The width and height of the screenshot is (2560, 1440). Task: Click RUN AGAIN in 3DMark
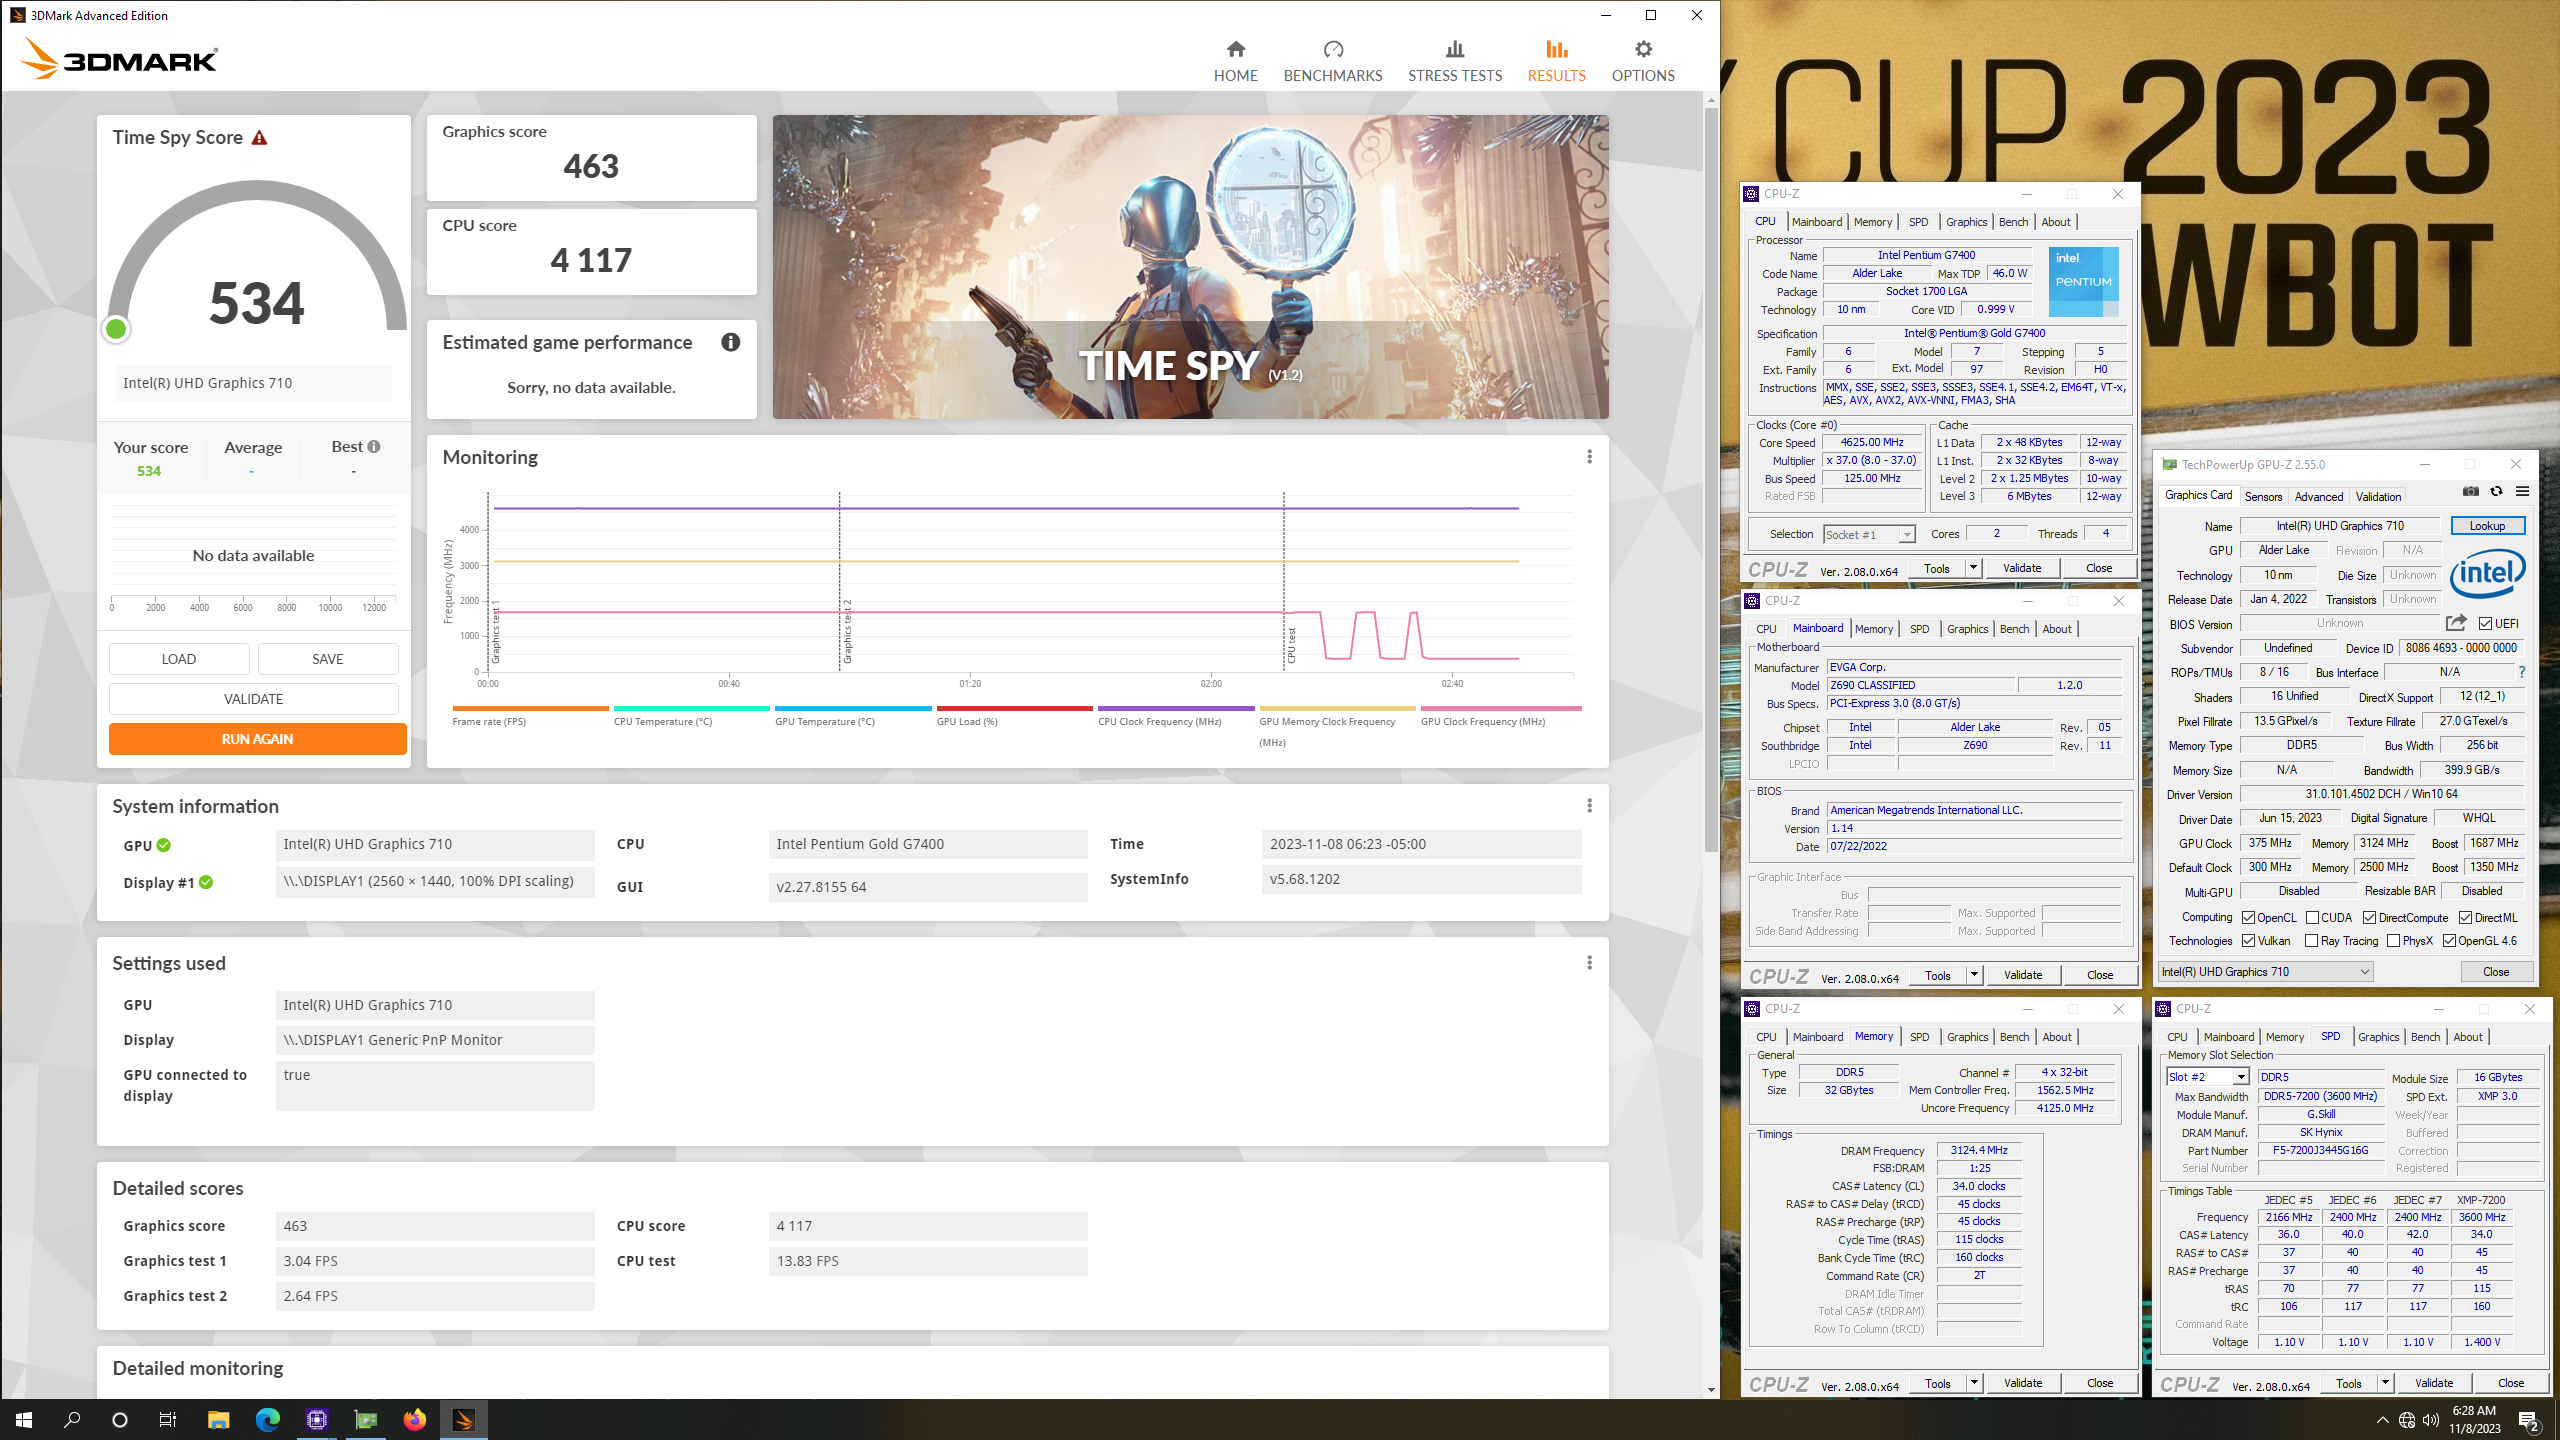[257, 739]
